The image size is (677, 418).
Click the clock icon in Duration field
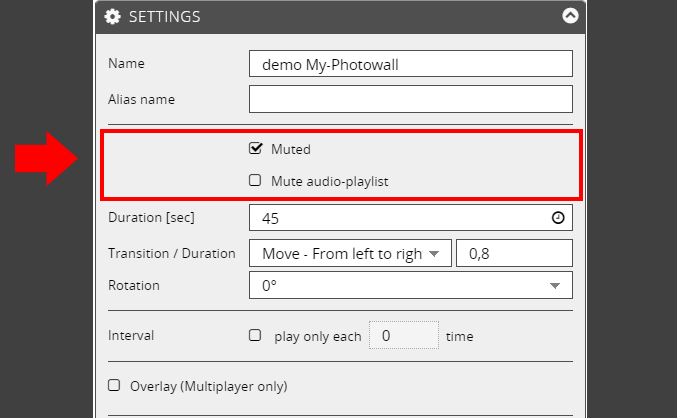[558, 218]
